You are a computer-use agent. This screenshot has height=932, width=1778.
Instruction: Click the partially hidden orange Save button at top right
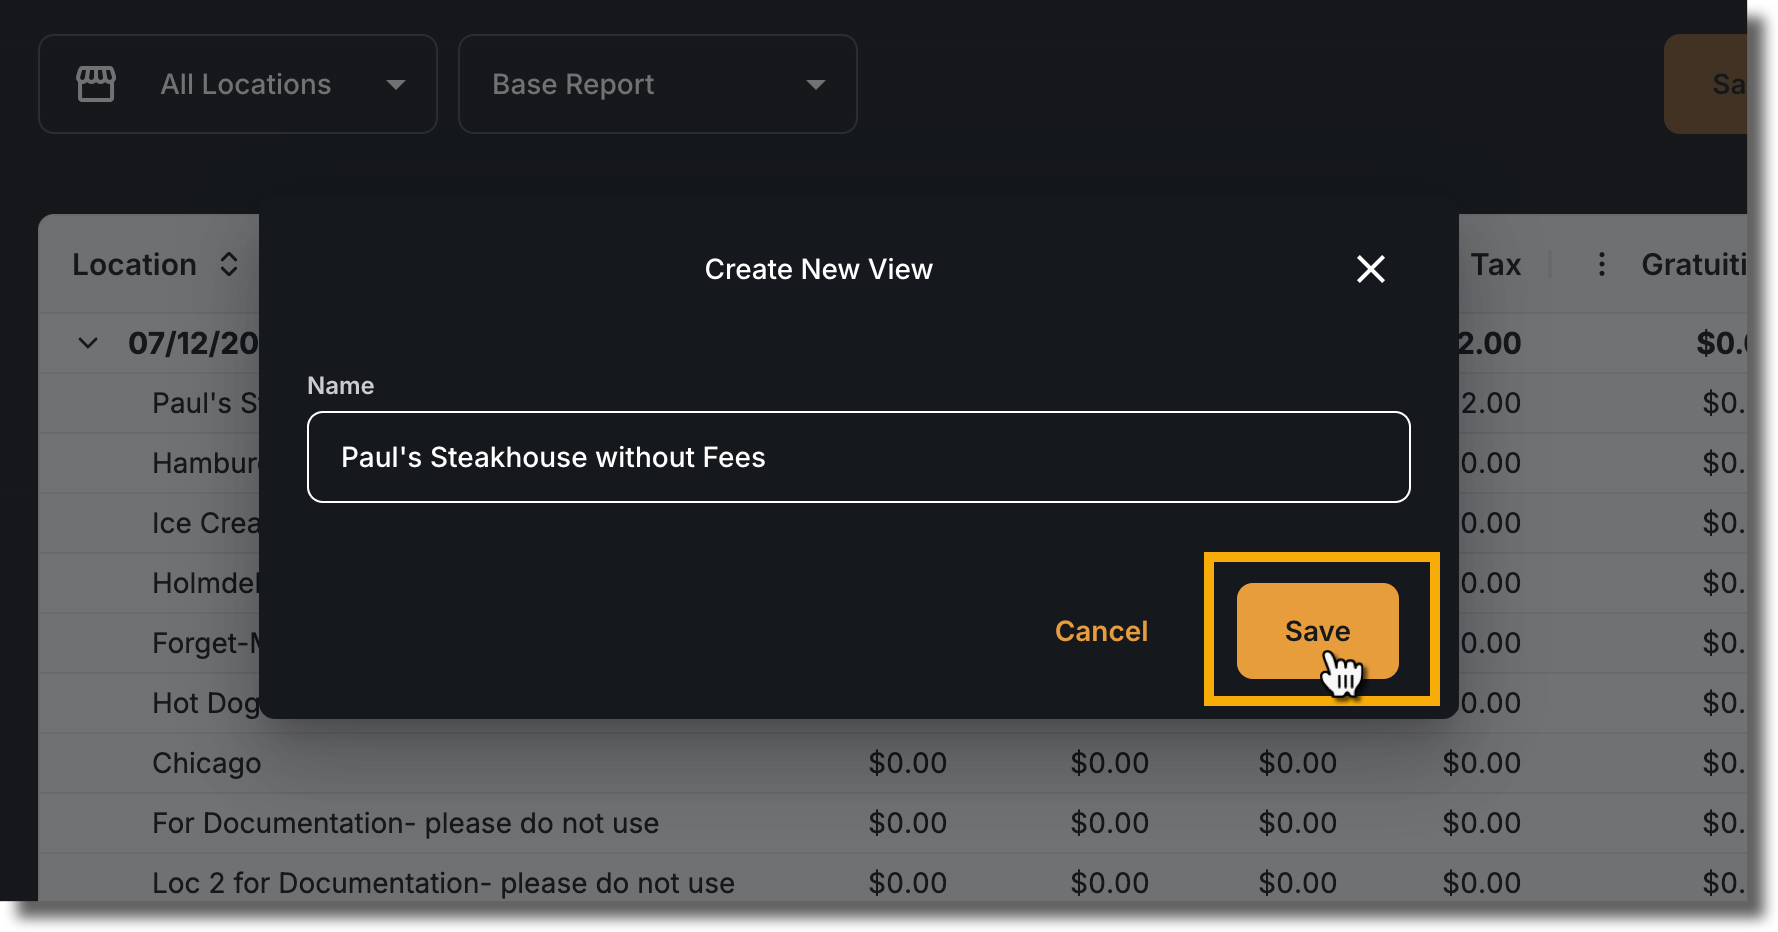click(x=1705, y=84)
